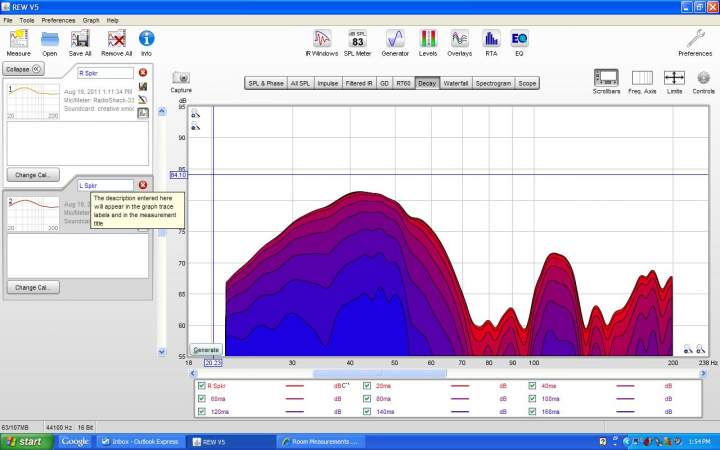This screenshot has height=450, width=720.
Task: Click the notes icon on R Spkr panel
Action: click(143, 100)
